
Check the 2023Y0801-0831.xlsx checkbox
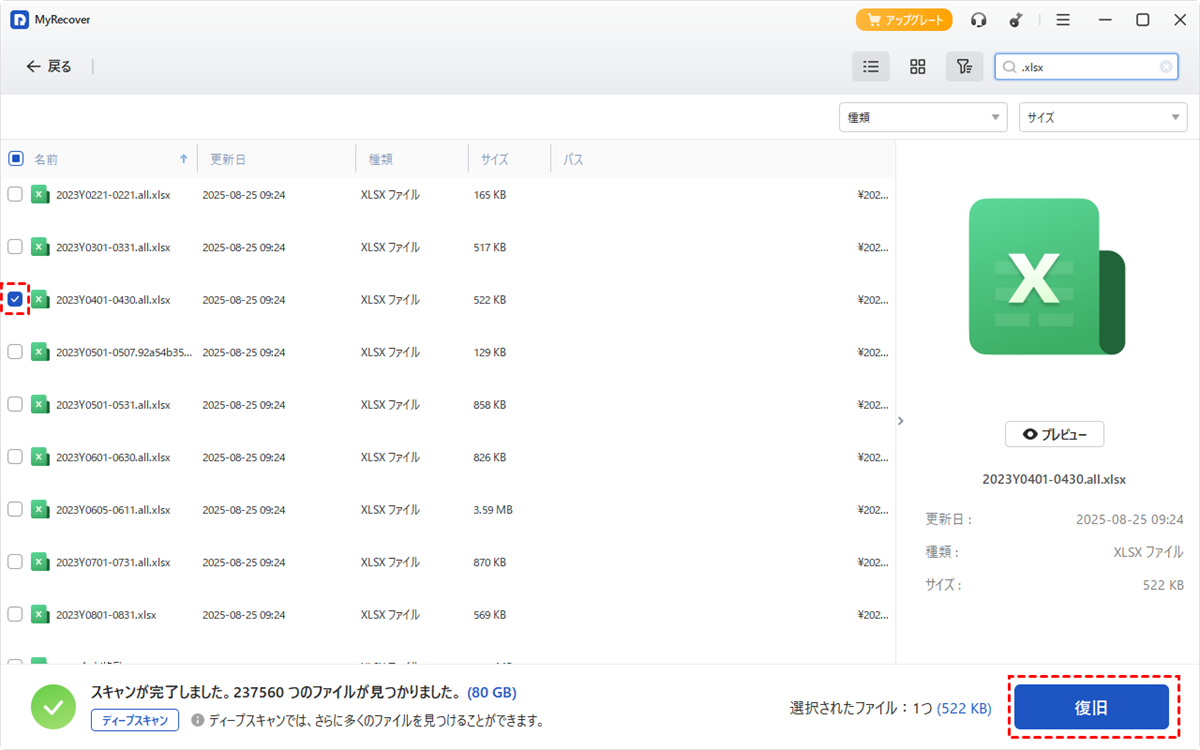[15, 614]
